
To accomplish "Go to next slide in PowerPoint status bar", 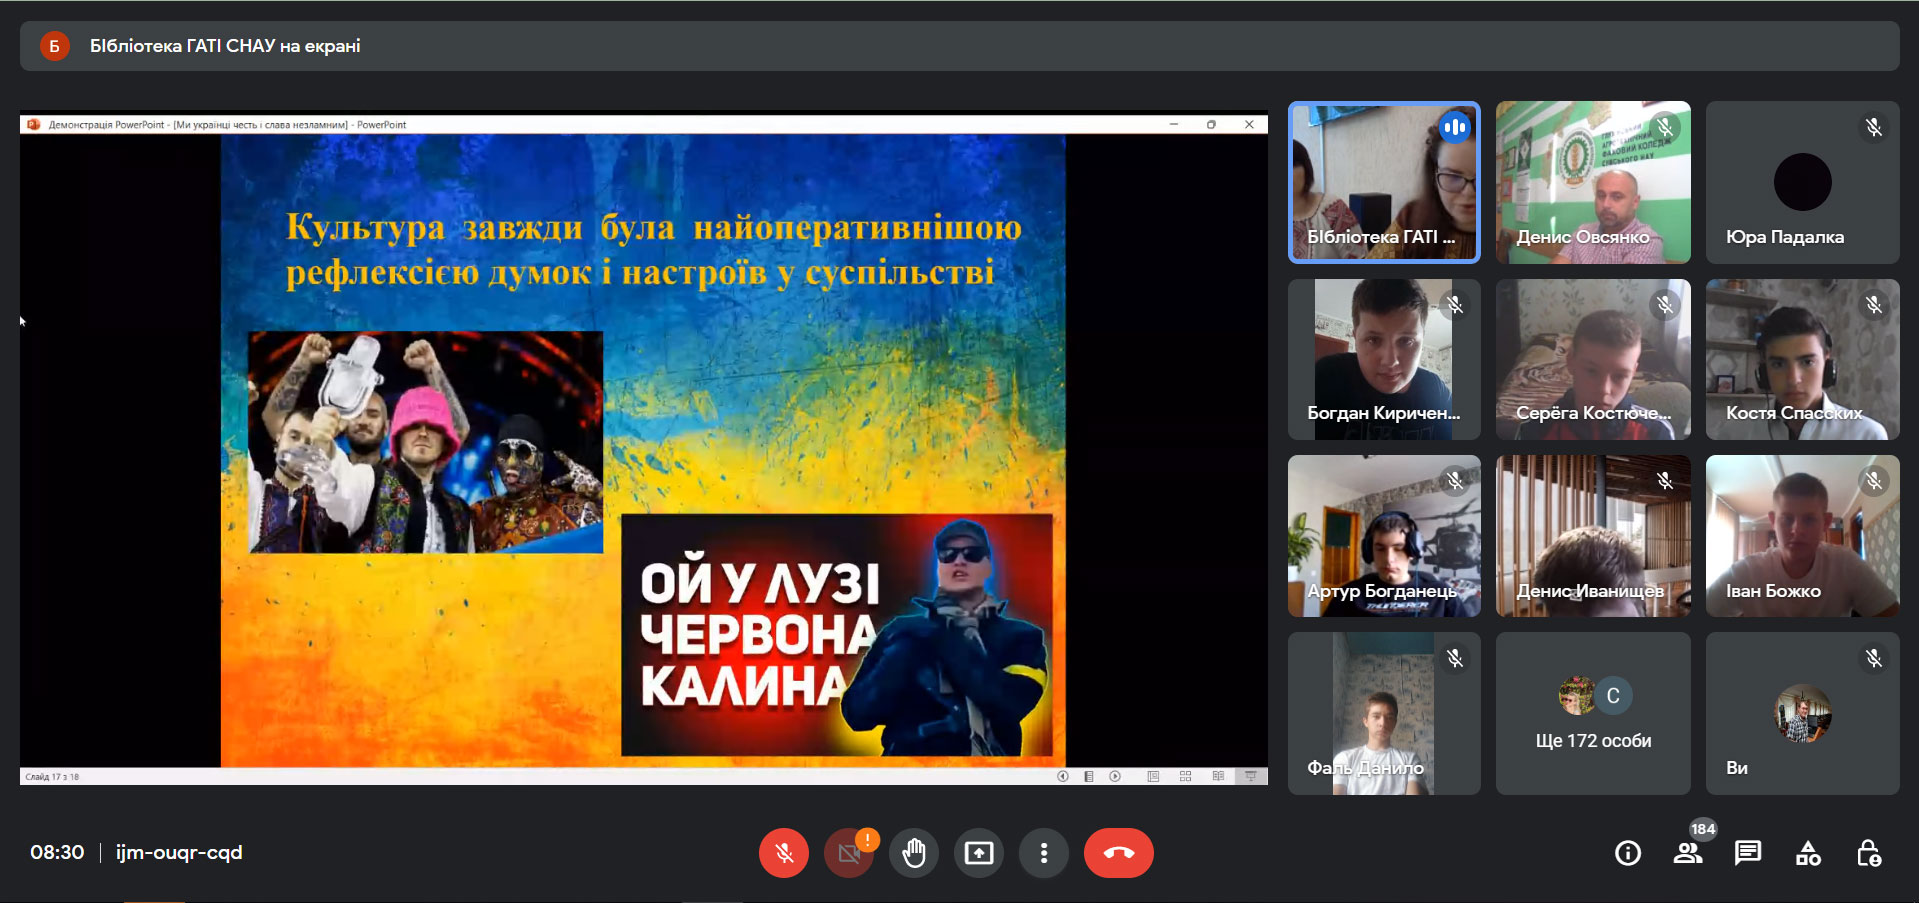I will pos(1115,776).
